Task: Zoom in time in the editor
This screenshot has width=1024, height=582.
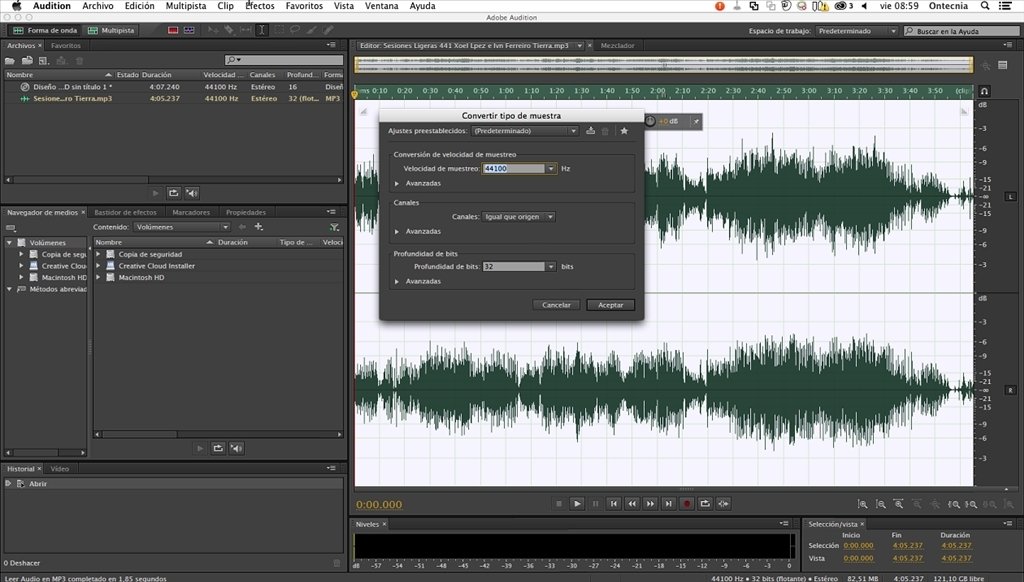Action: 899,504
